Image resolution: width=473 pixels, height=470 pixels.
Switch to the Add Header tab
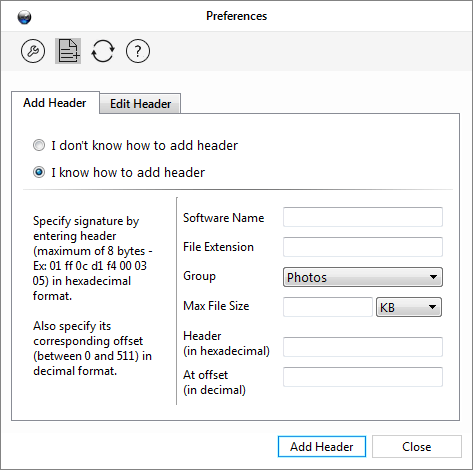[55, 103]
